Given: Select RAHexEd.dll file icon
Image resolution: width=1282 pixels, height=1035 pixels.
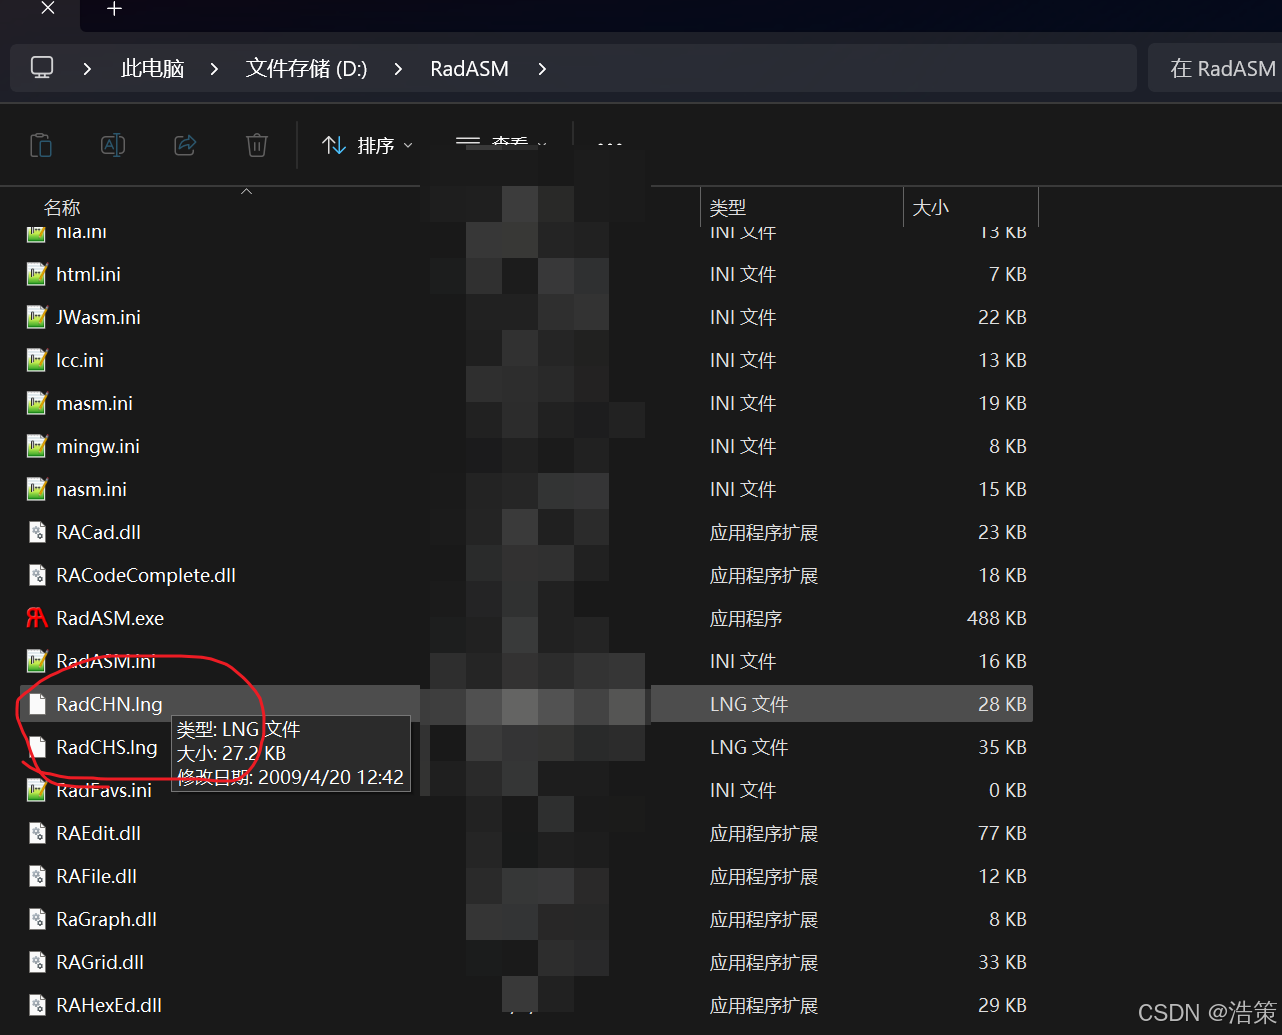Looking at the screenshot, I should [x=37, y=1005].
